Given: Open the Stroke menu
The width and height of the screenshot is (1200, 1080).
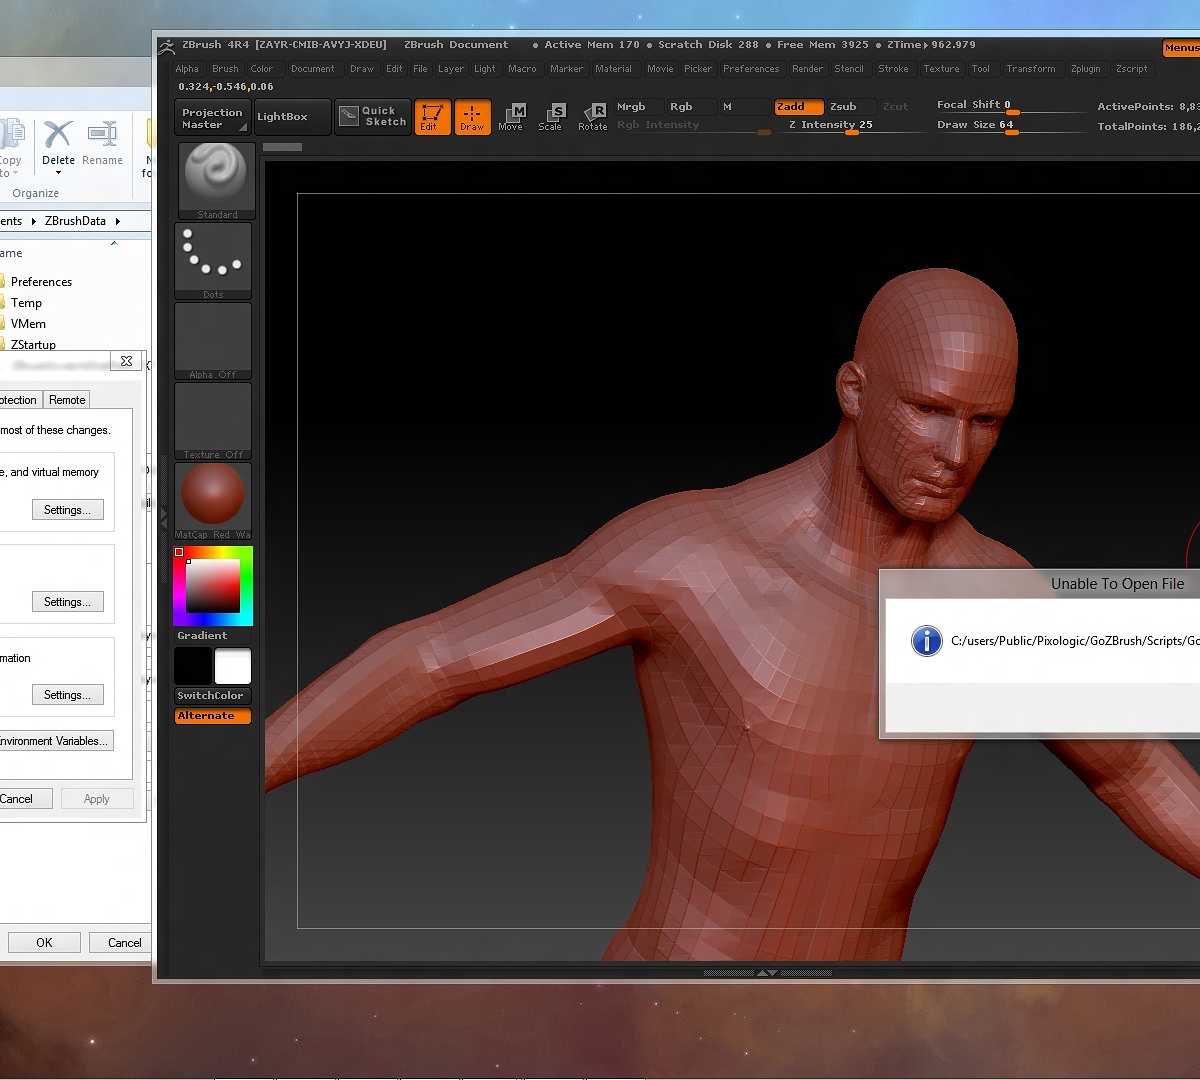Looking at the screenshot, I should coord(893,69).
